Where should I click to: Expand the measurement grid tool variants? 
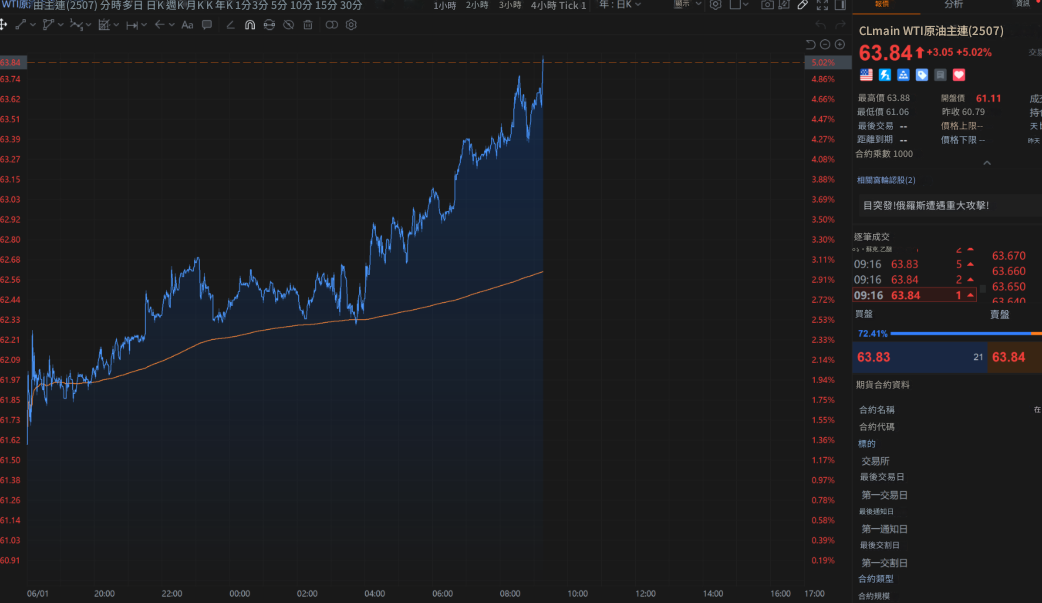pyautogui.click(x=116, y=25)
